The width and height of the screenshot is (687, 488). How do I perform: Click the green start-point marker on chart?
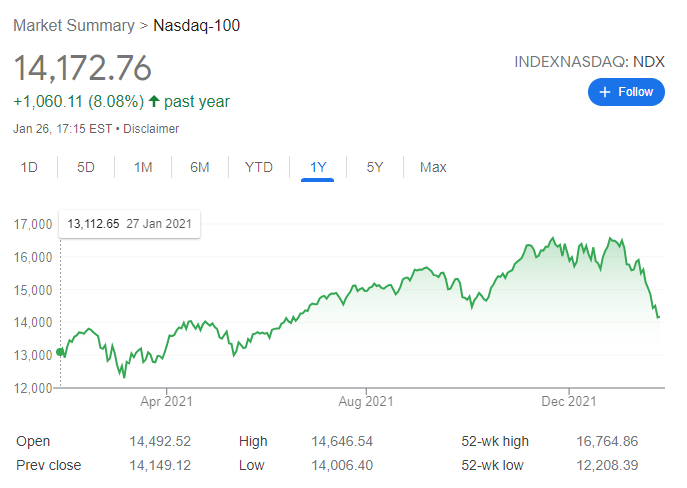[60, 352]
